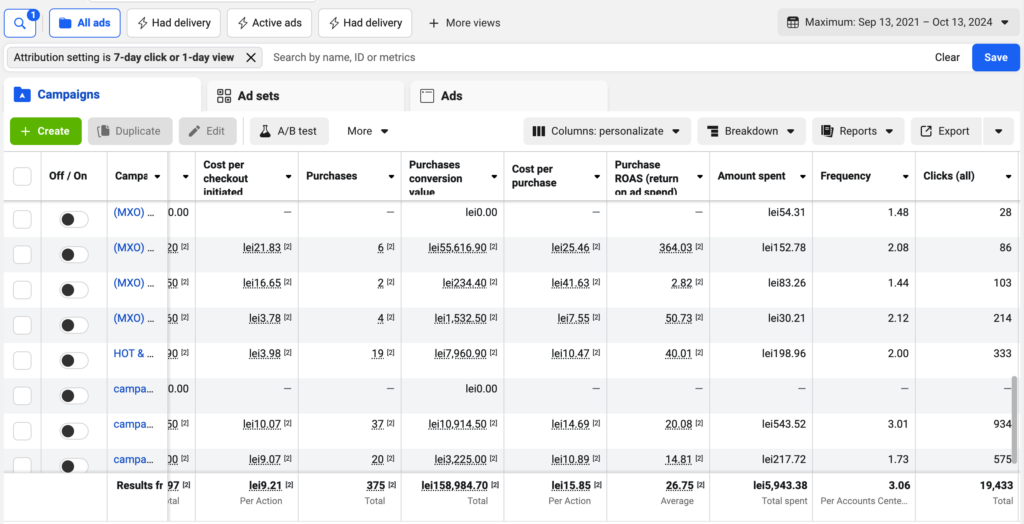The image size is (1024, 524).
Task: Switch to the Ads tab
Action: 509,96
